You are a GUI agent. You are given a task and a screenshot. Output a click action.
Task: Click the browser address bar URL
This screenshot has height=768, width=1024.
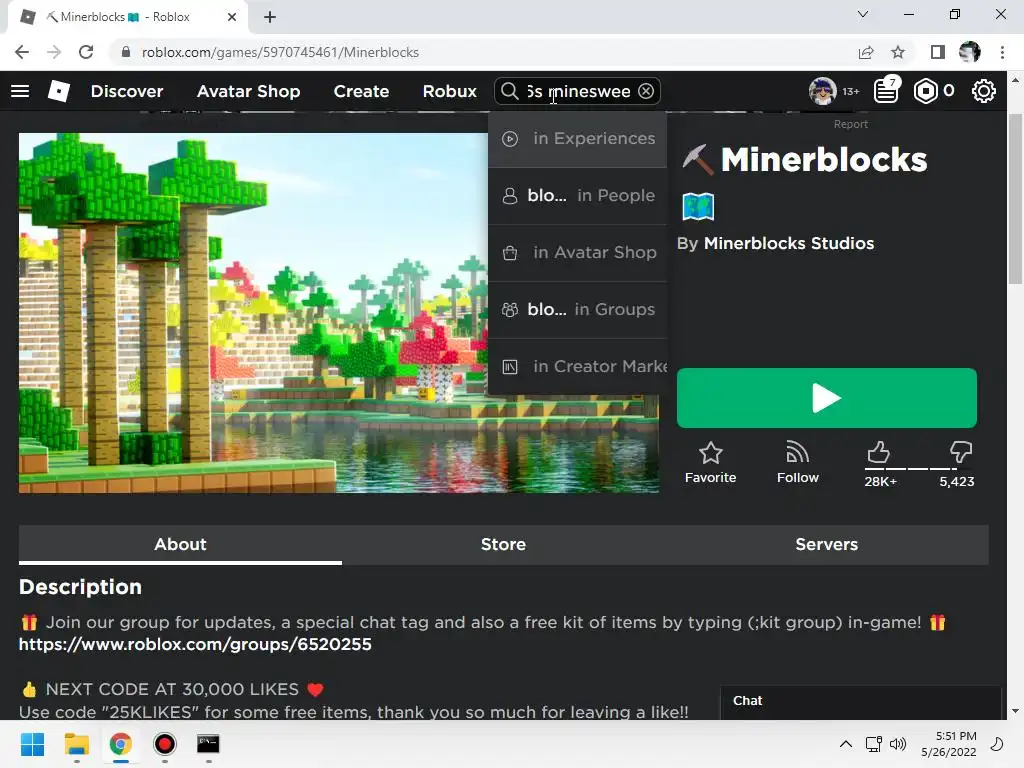tap(280, 52)
